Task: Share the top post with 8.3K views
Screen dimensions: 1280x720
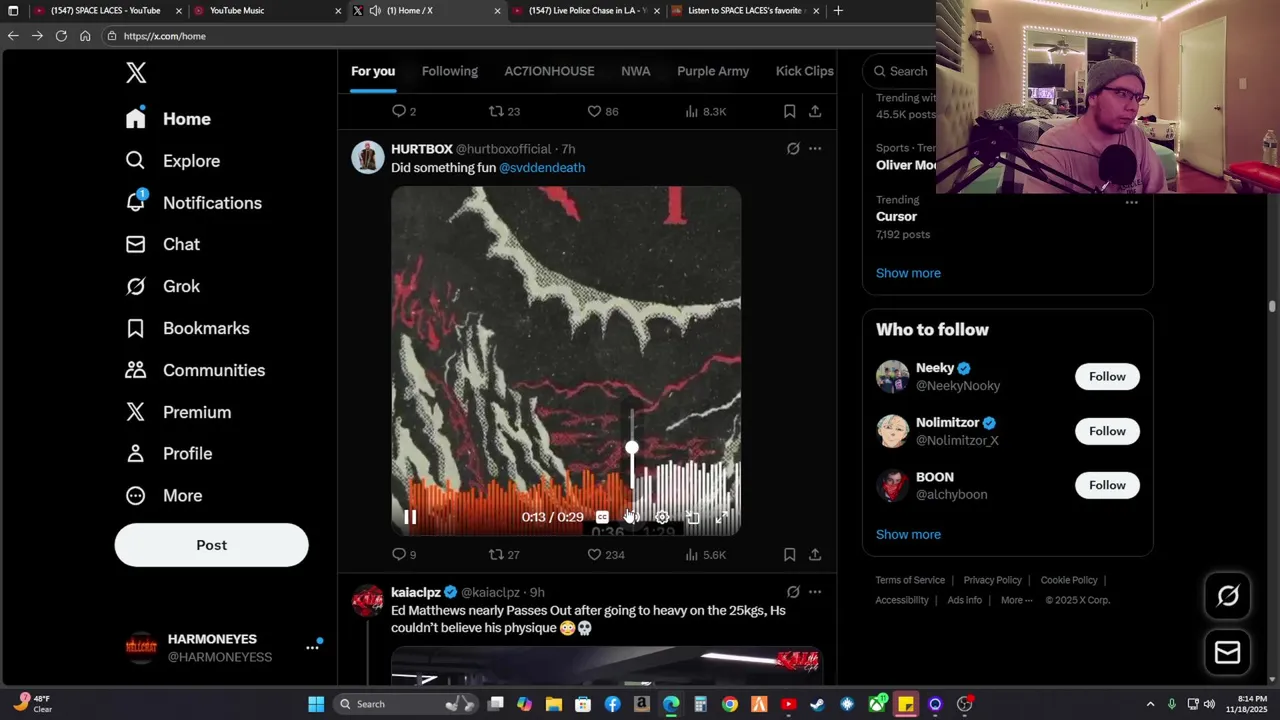Action: (x=815, y=111)
